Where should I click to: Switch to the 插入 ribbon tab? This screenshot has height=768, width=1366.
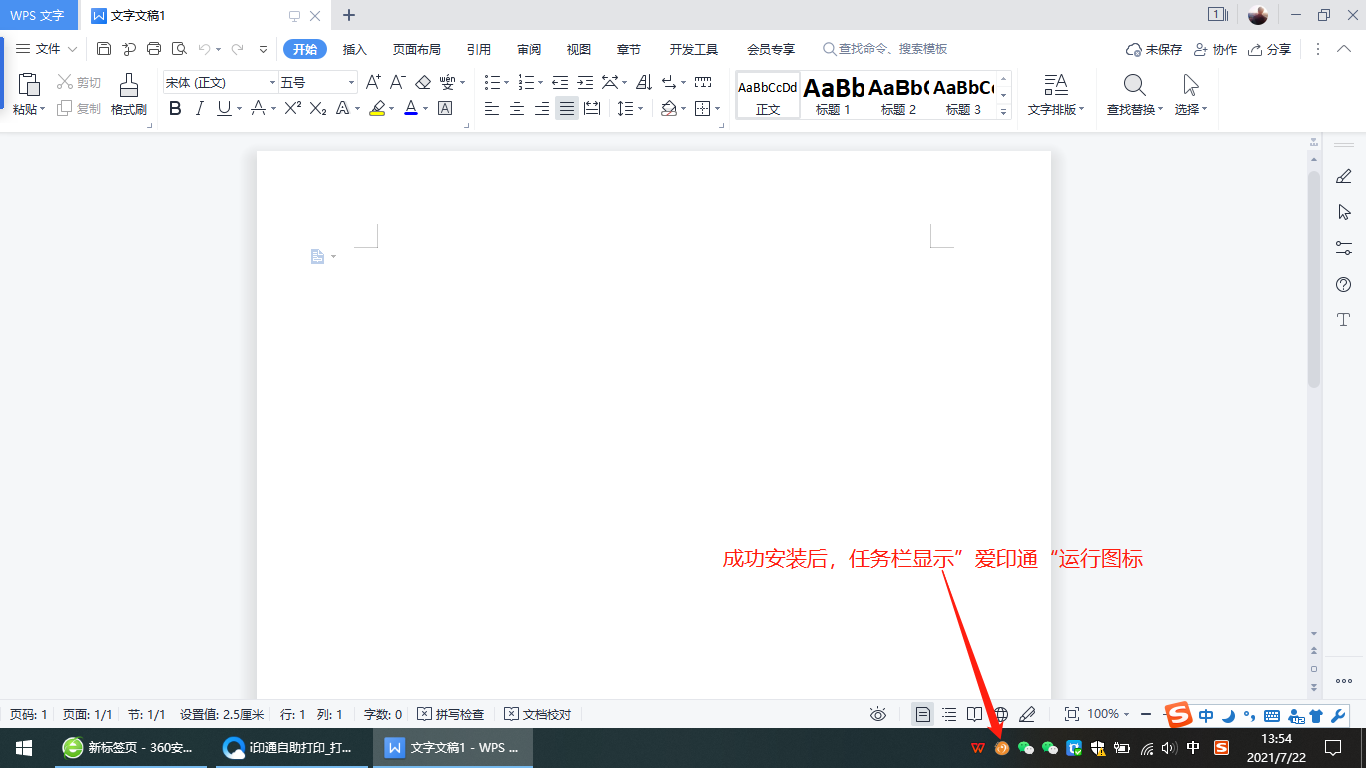pyautogui.click(x=355, y=49)
